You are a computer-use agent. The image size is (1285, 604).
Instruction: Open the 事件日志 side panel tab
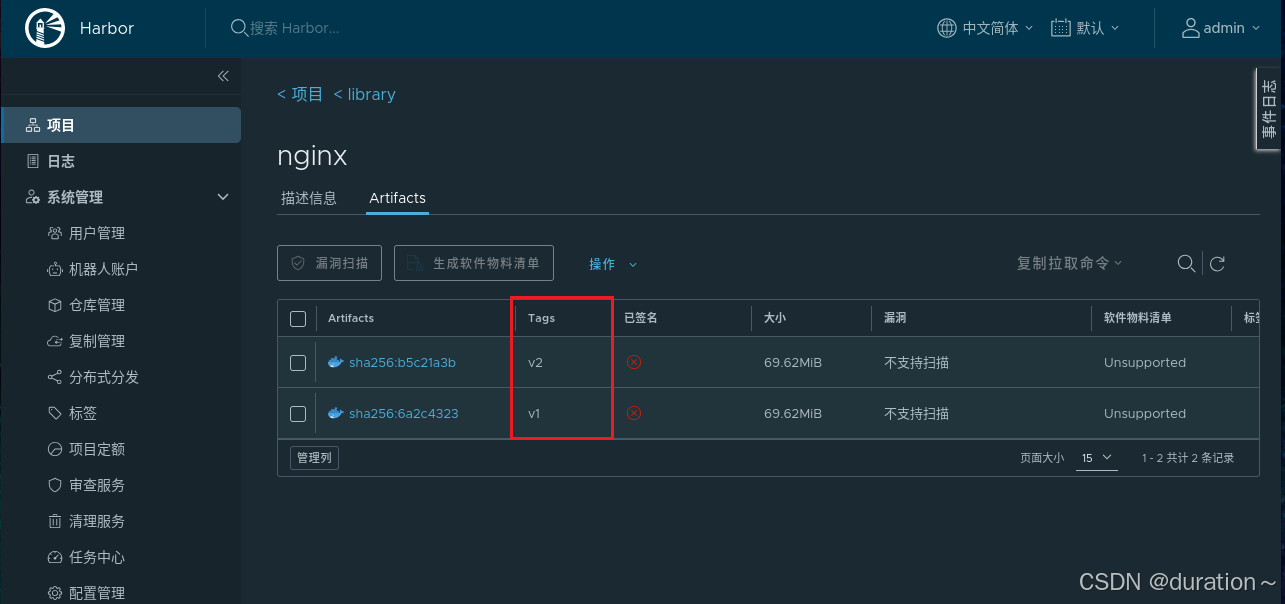point(1268,110)
